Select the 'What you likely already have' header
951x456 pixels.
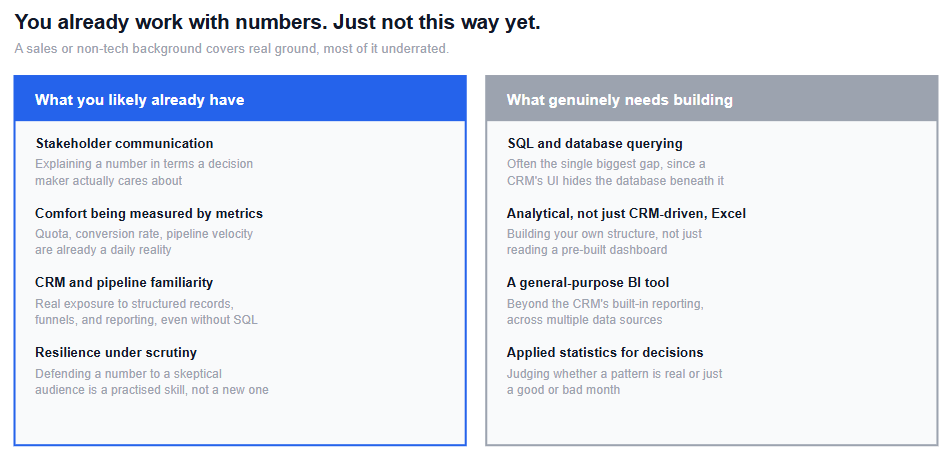pos(240,99)
